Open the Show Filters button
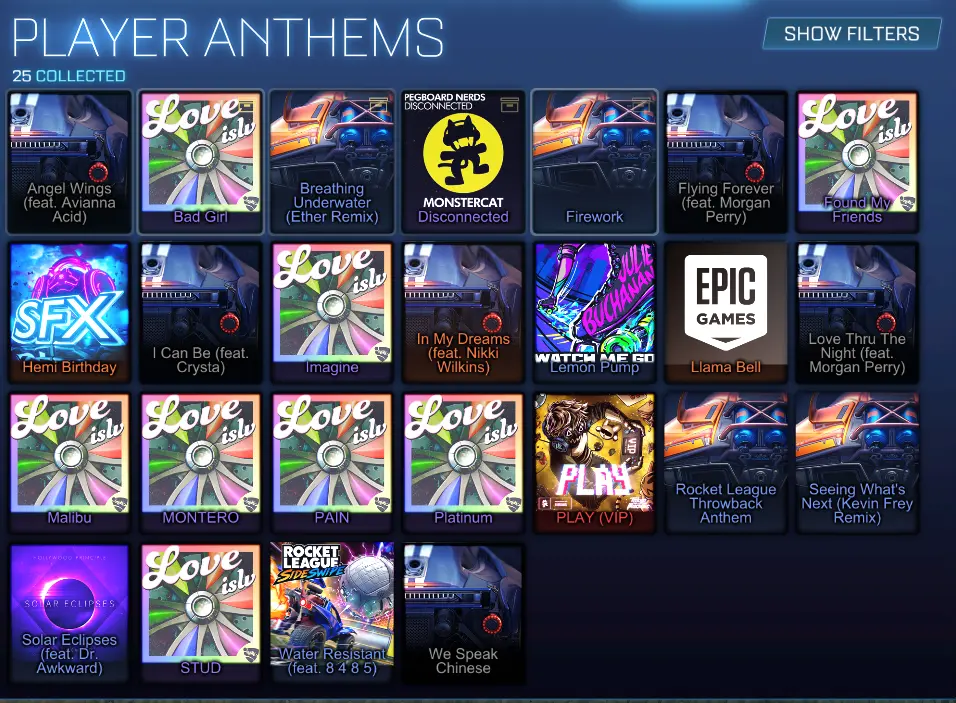Image resolution: width=956 pixels, height=703 pixels. (x=852, y=34)
